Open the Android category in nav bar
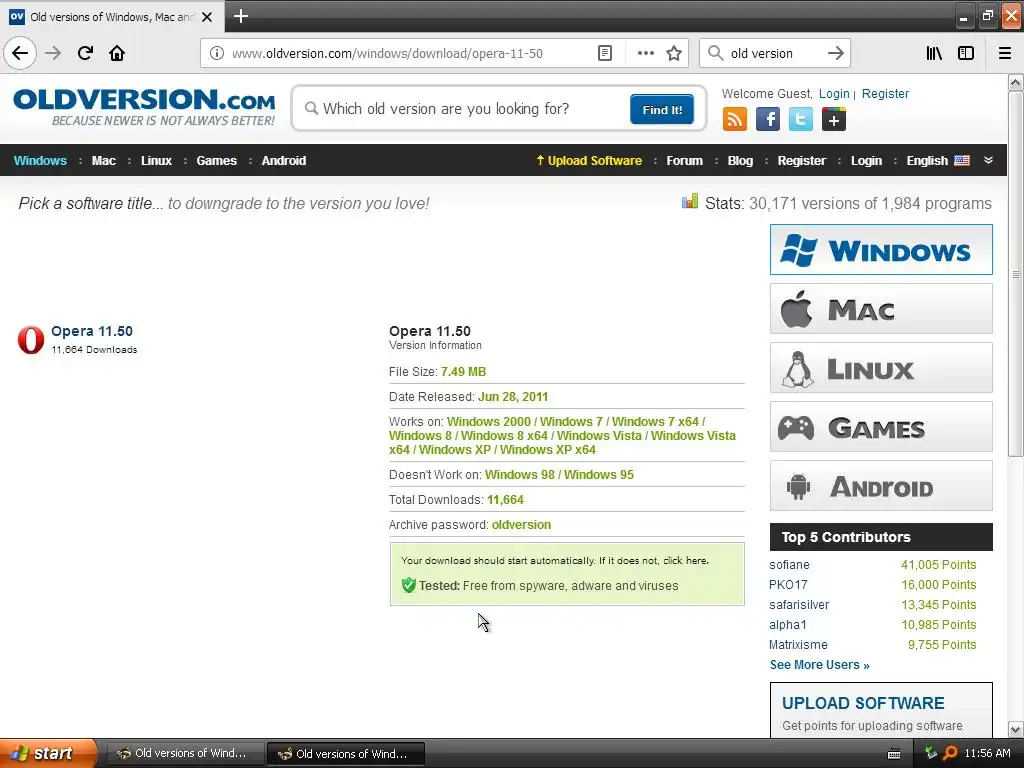Screen dimensions: 1024x768 (283, 161)
